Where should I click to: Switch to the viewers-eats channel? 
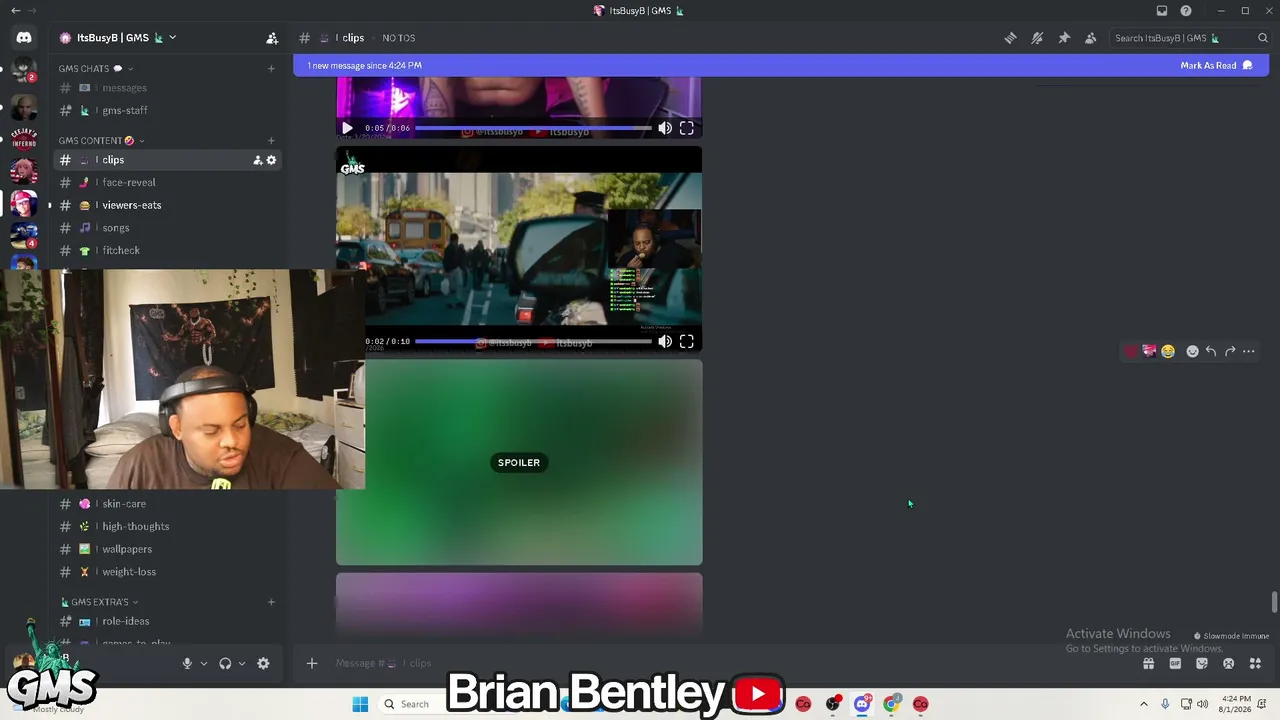point(168,205)
